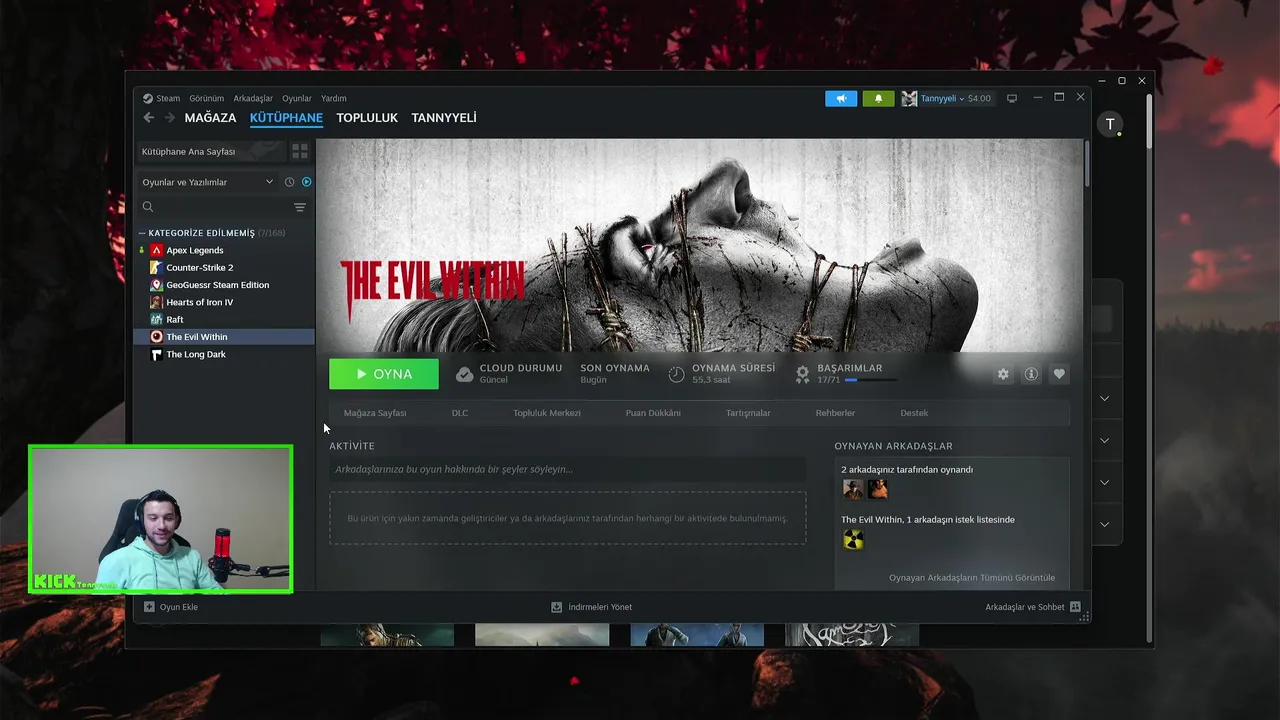Click the first playing friend avatar
The width and height of the screenshot is (1280, 720).
click(853, 489)
